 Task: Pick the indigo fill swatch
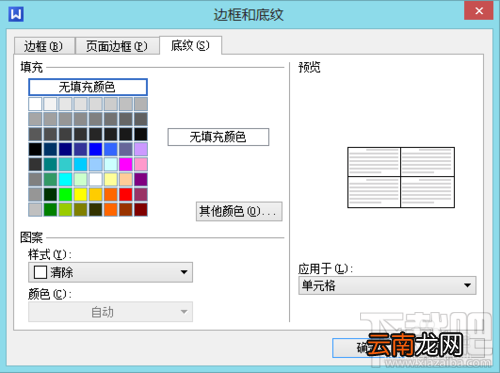[x=80, y=149]
